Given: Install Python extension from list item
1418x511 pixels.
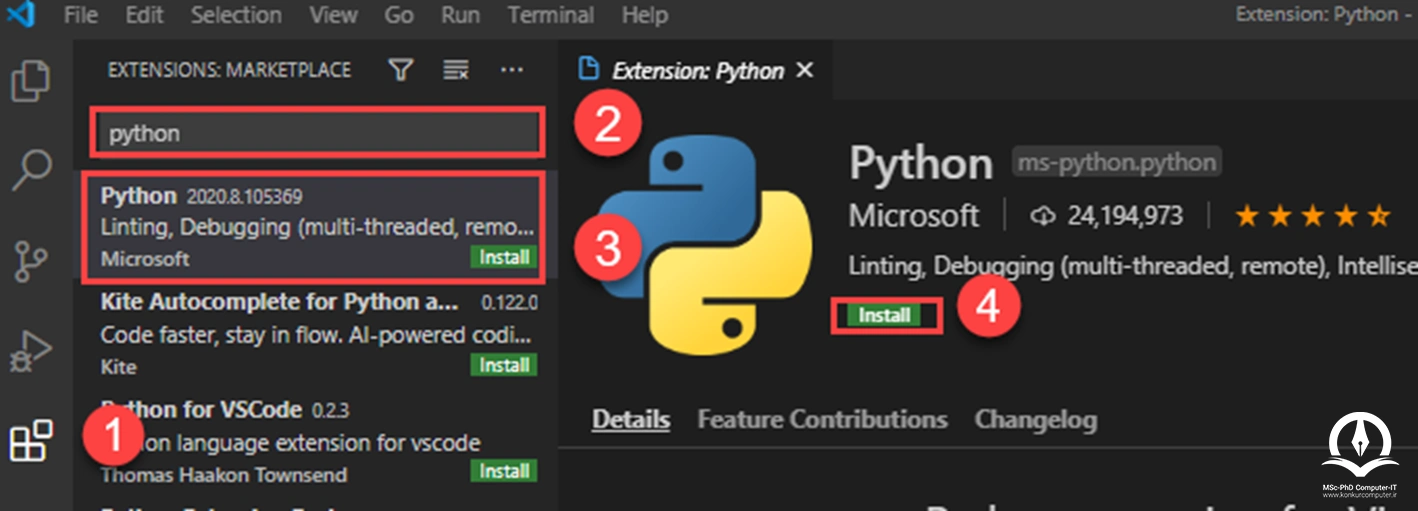Looking at the screenshot, I should [504, 257].
